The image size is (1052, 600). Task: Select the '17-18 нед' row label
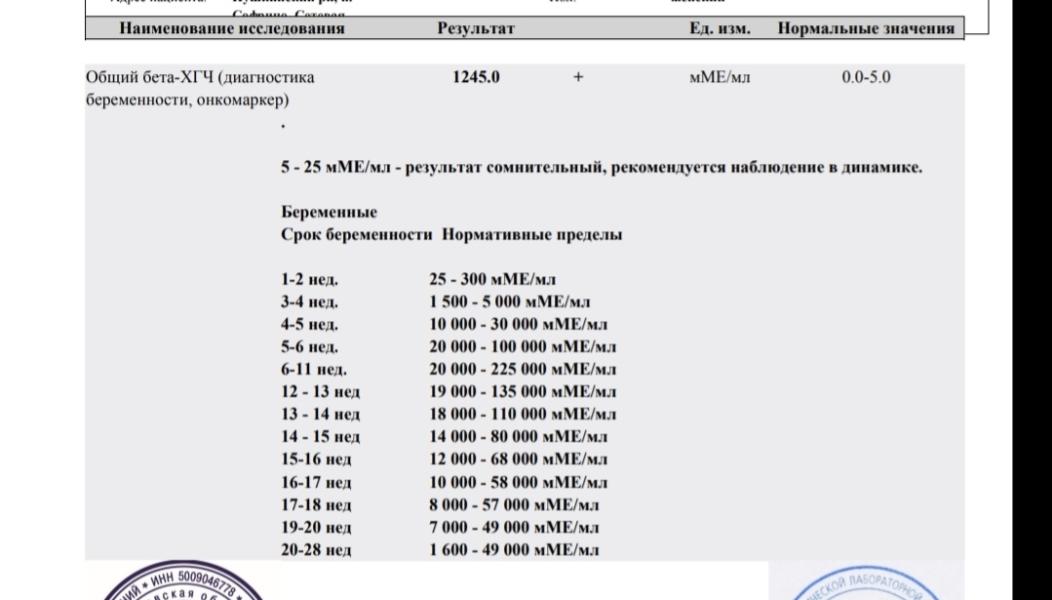316,505
